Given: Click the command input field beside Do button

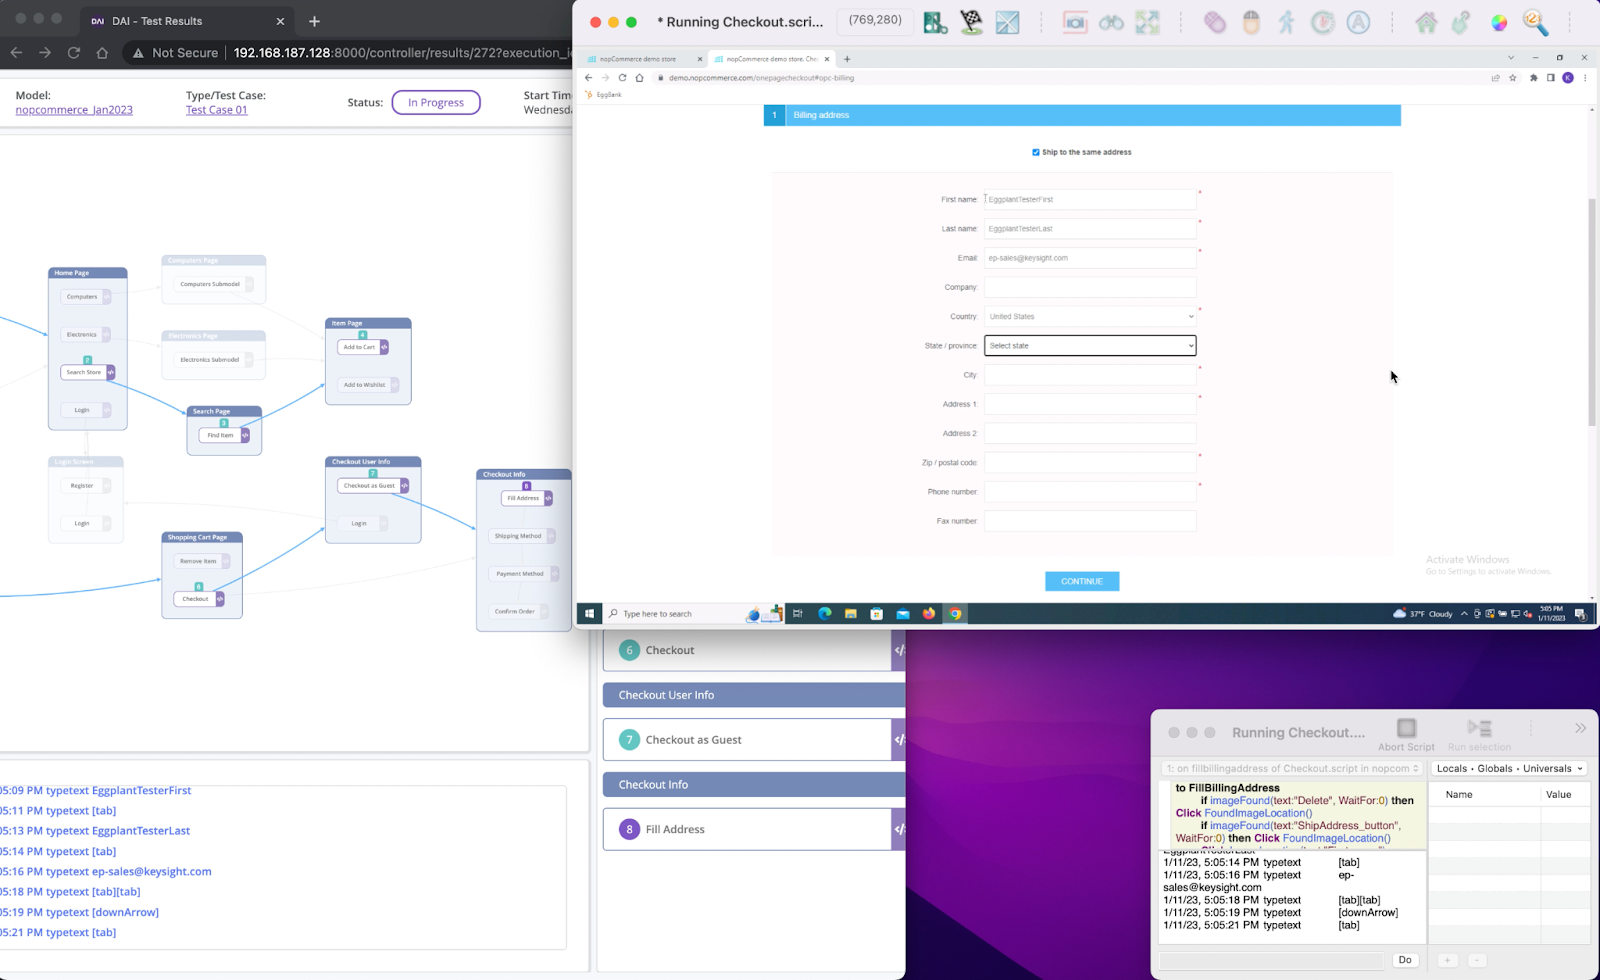Looking at the screenshot, I should point(1272,960).
